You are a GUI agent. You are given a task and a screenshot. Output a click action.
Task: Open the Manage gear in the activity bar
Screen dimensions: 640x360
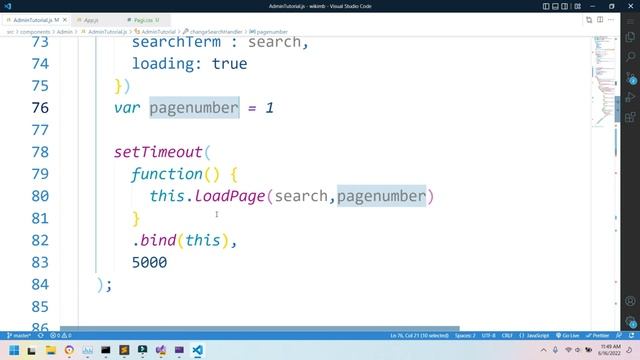click(x=630, y=321)
